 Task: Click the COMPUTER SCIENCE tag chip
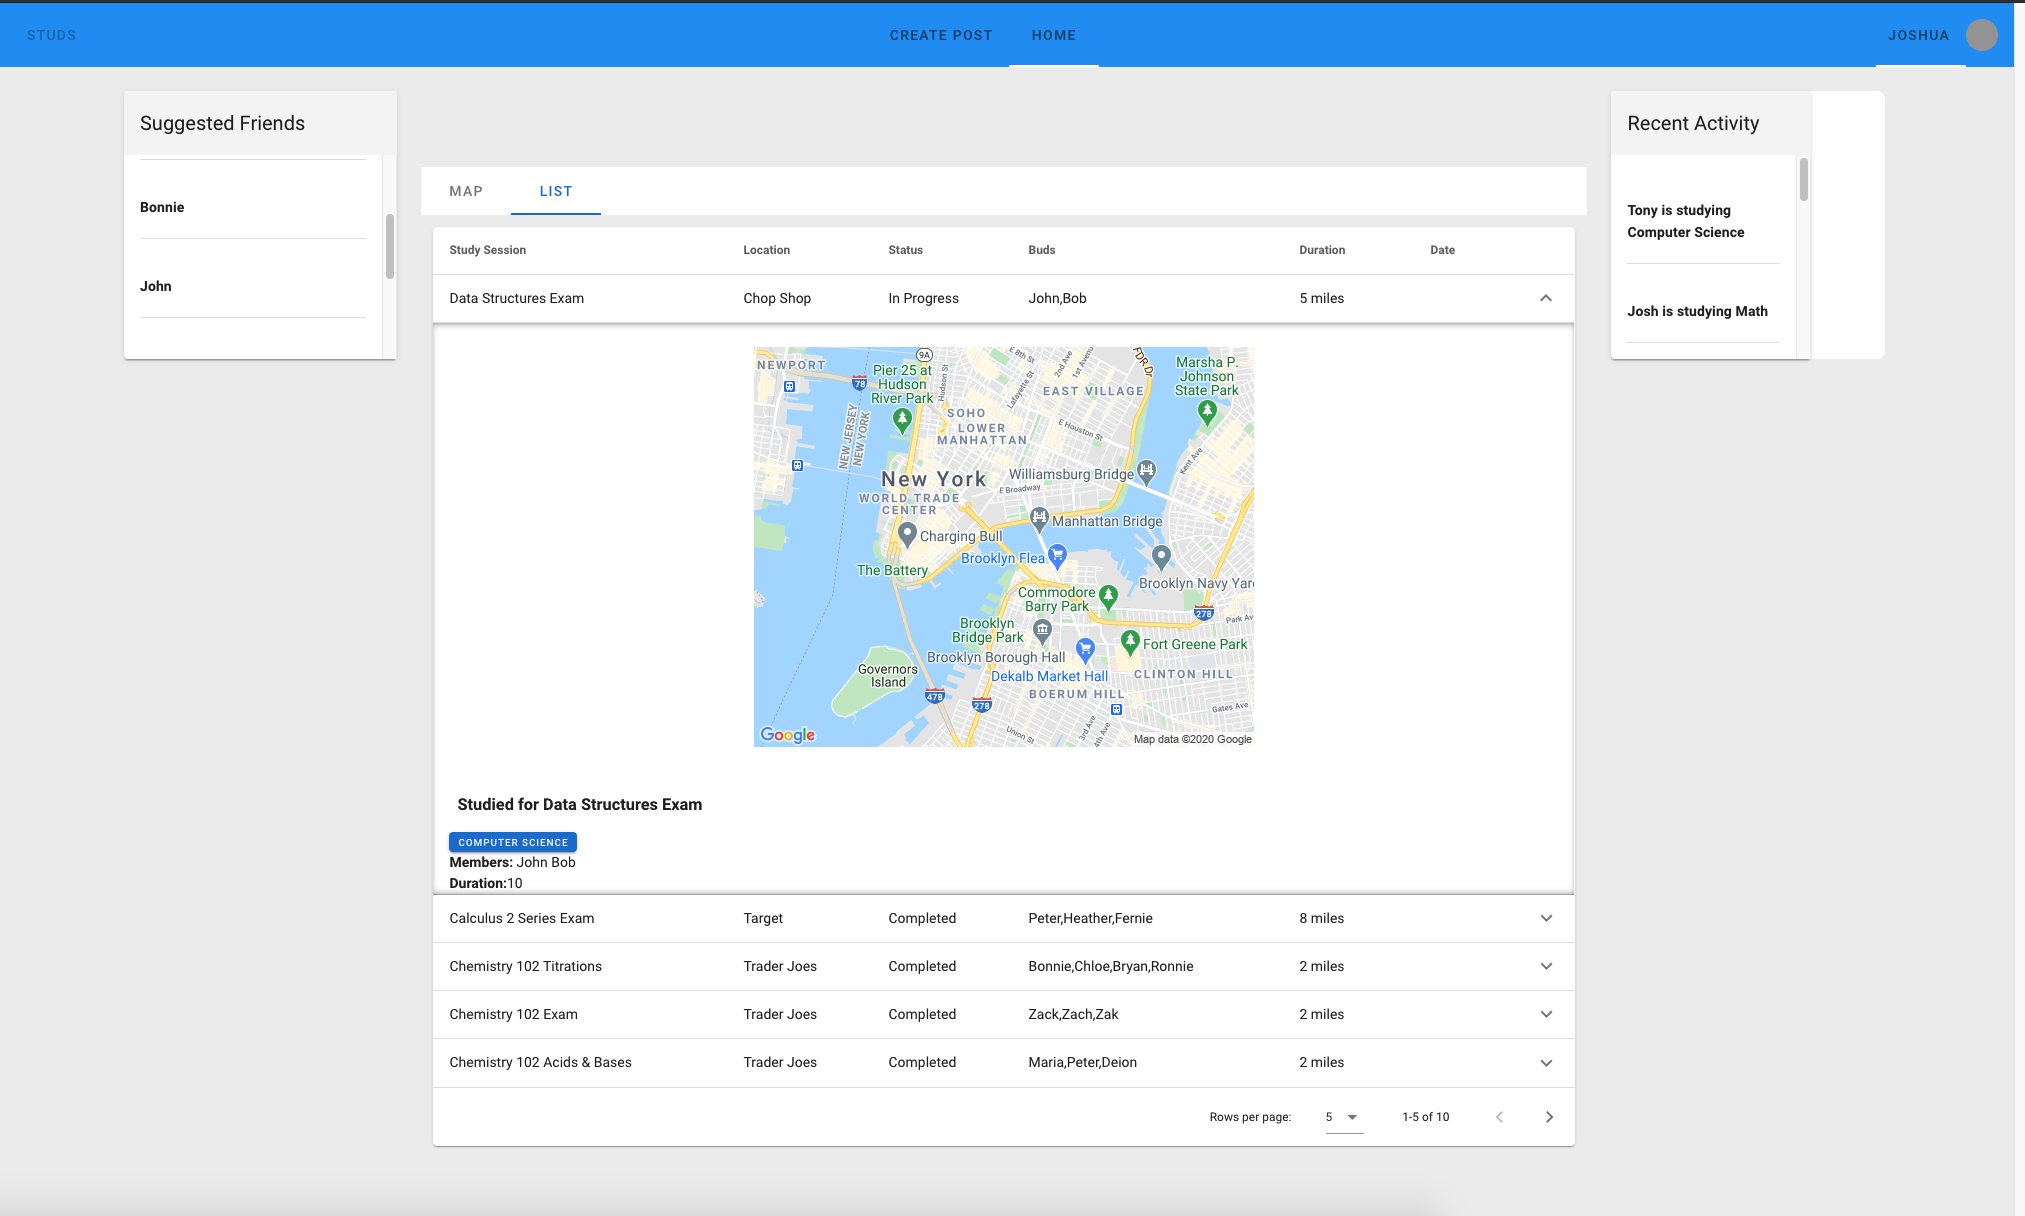pyautogui.click(x=513, y=842)
